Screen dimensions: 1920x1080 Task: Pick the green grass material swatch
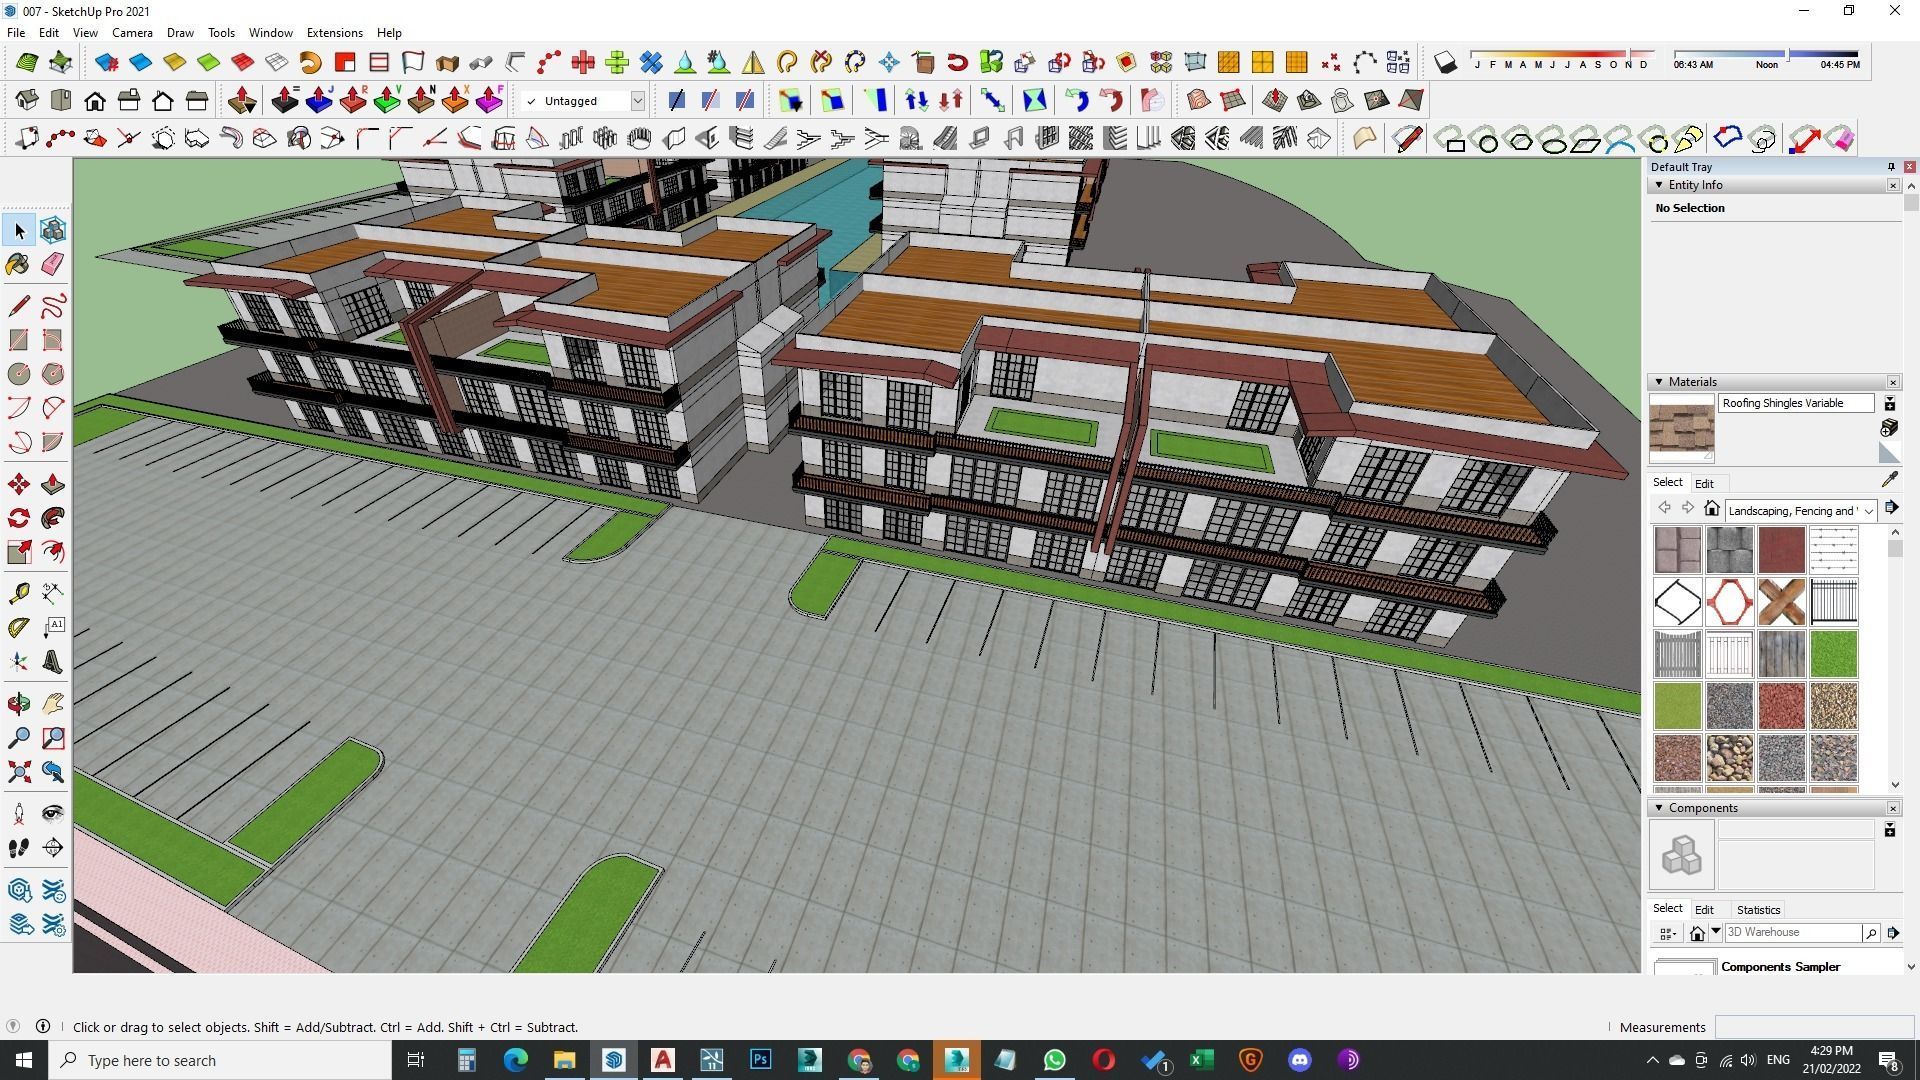click(x=1833, y=653)
